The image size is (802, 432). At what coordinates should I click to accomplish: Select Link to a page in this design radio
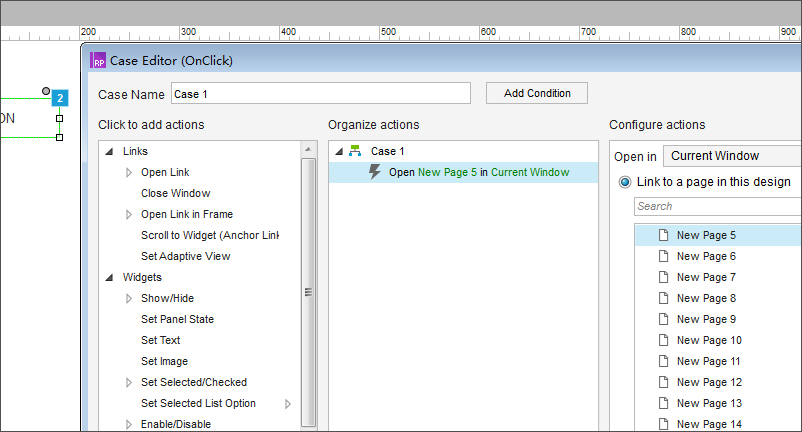[x=625, y=182]
